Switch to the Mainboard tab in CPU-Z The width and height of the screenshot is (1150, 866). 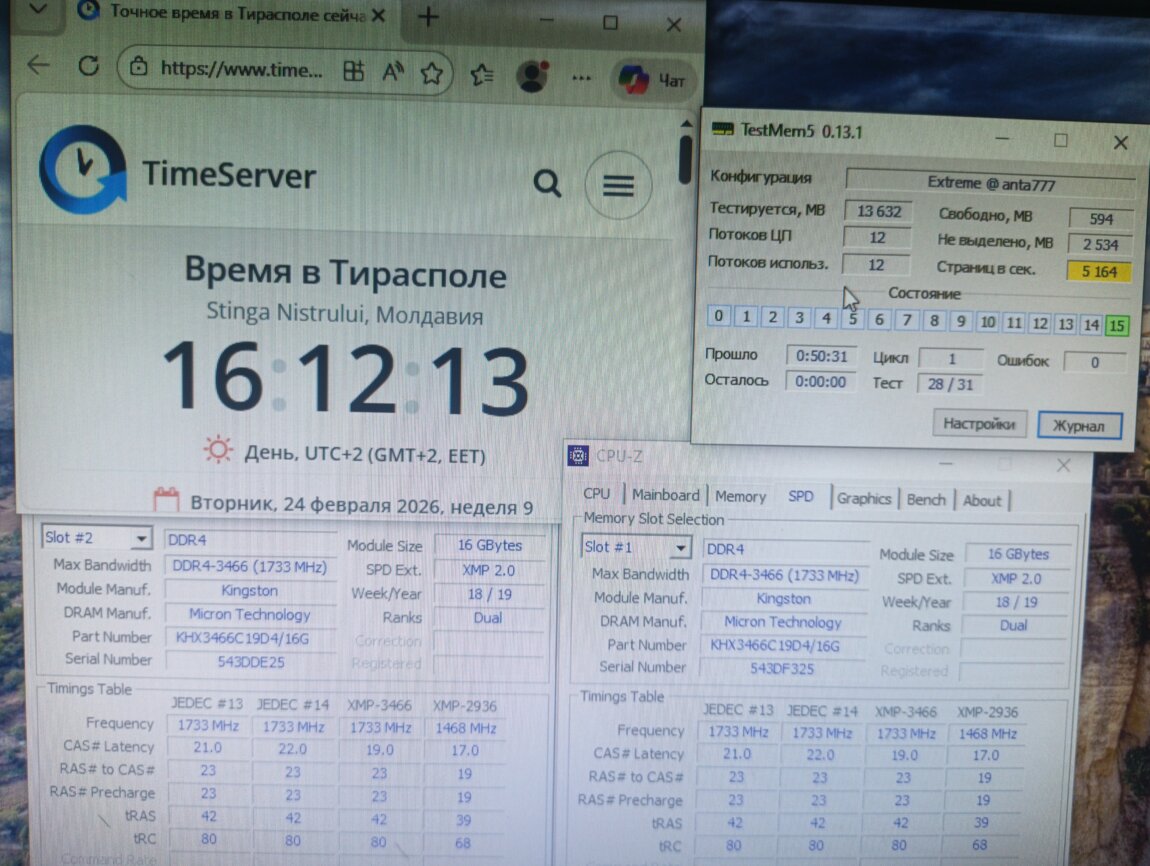click(x=665, y=495)
